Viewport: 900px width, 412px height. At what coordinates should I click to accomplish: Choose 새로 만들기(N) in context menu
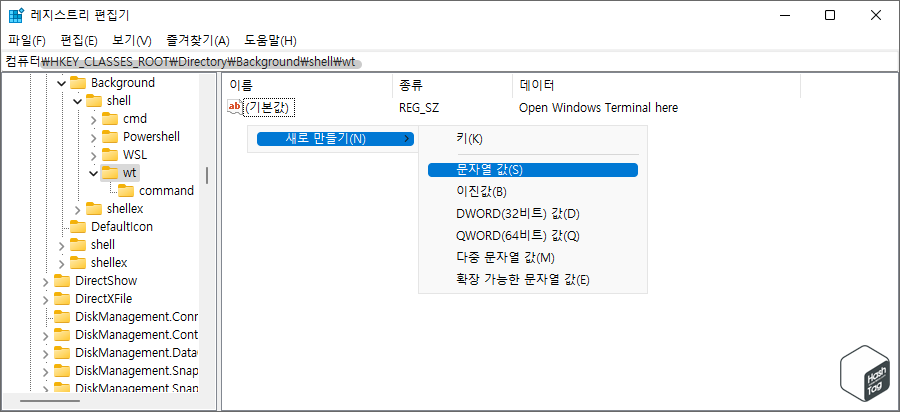point(335,139)
